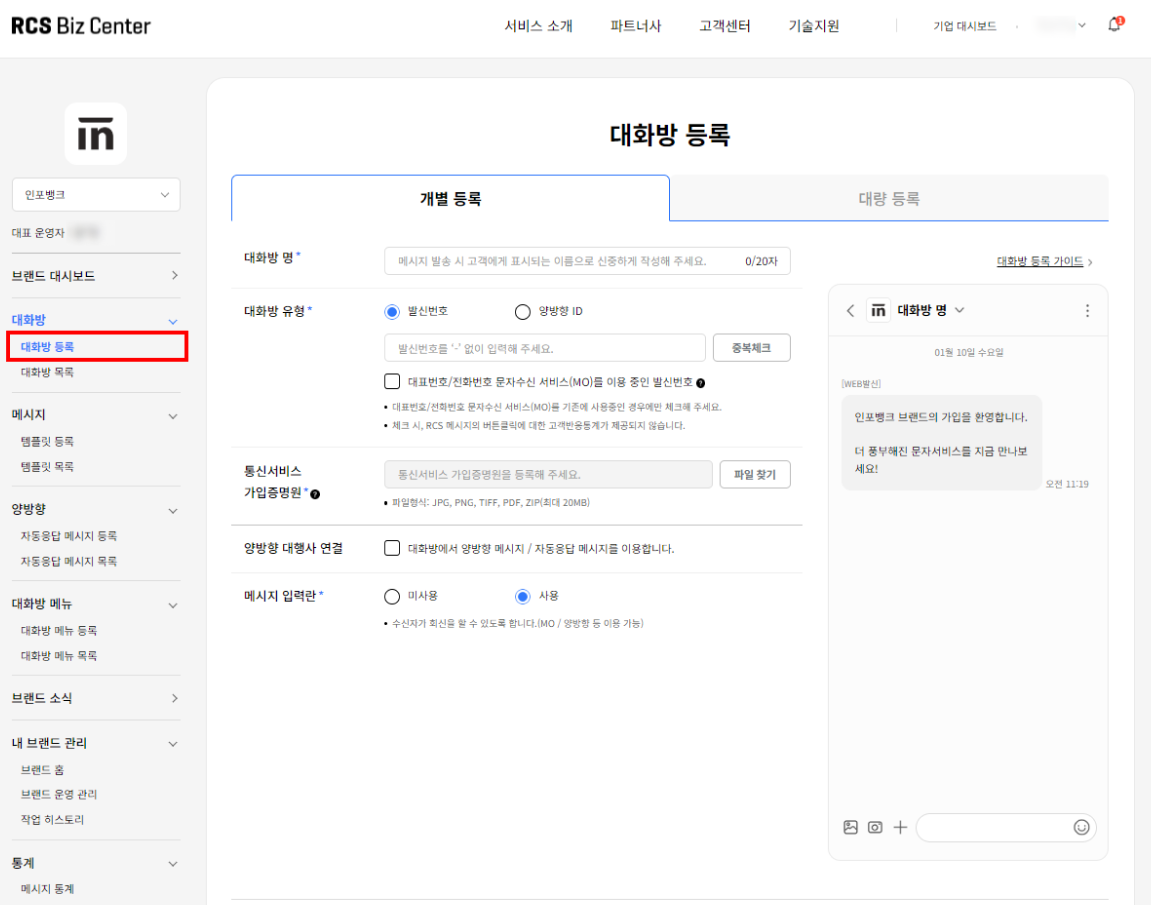Open the 대화방 등록 가이드 link
Image resolution: width=1151 pixels, height=905 pixels.
pos(1041,261)
